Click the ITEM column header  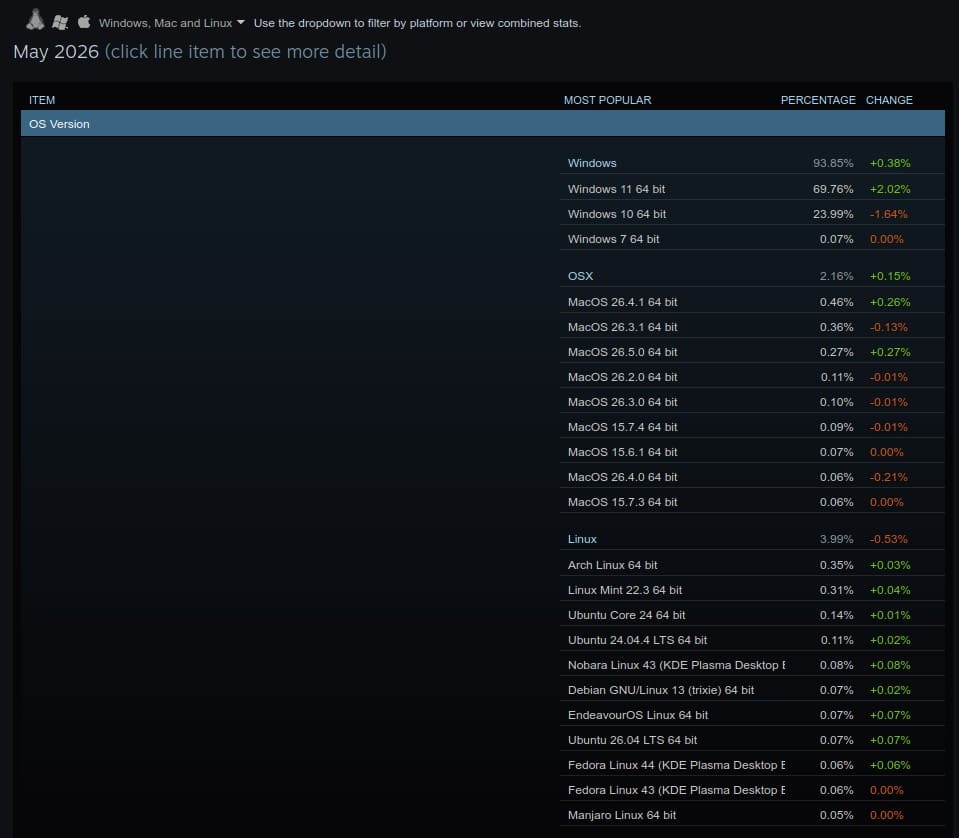42,100
